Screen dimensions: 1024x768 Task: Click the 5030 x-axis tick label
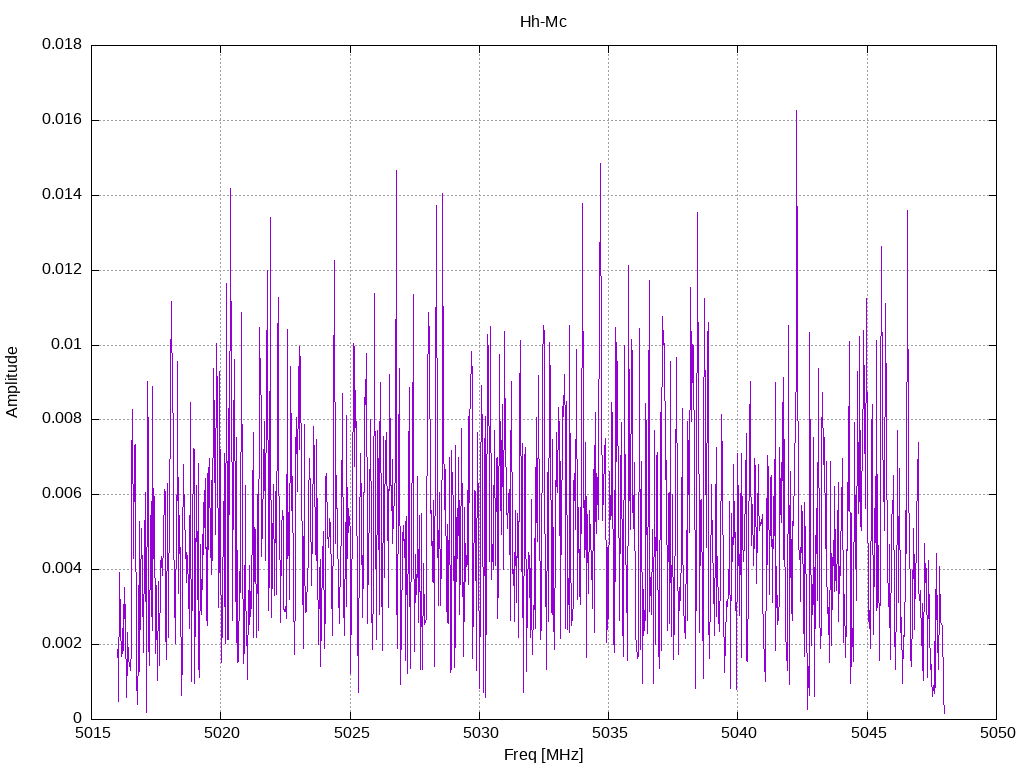coord(480,733)
